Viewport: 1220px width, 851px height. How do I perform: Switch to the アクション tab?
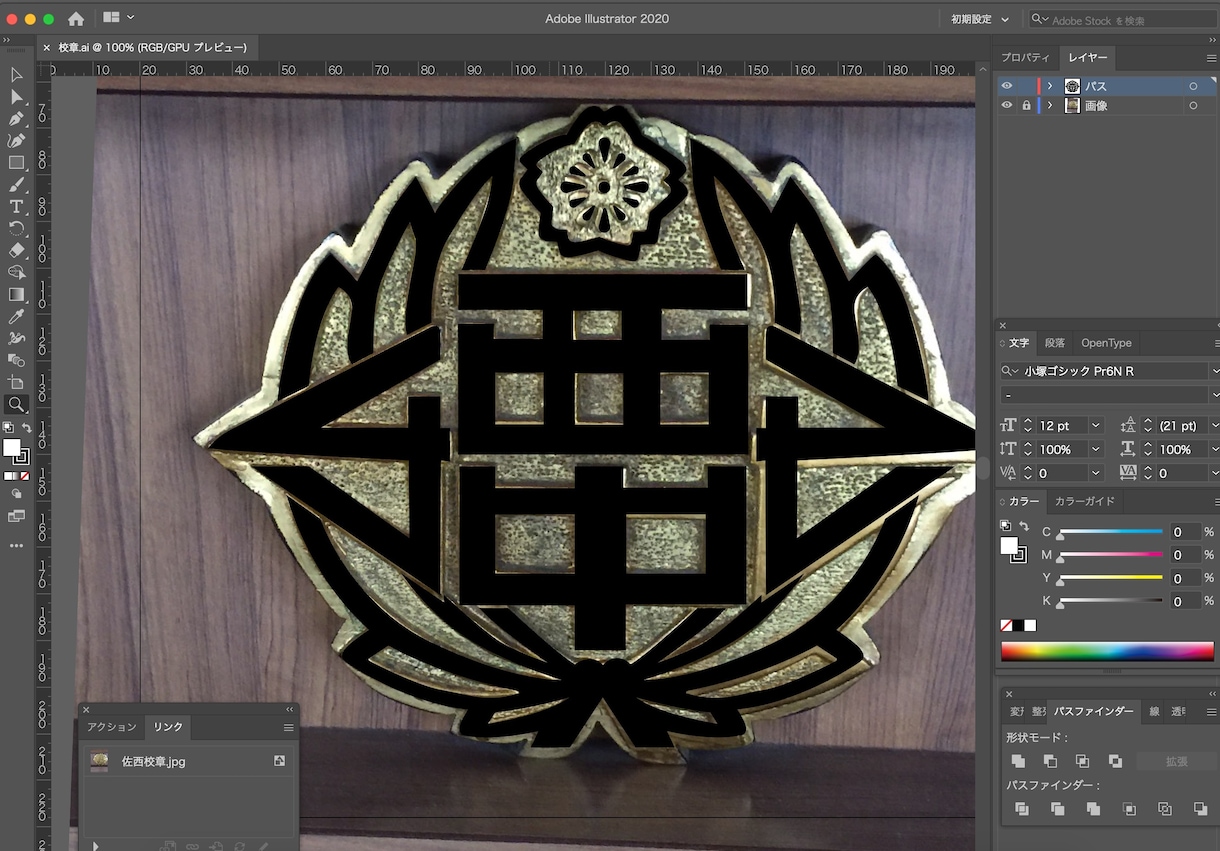111,727
